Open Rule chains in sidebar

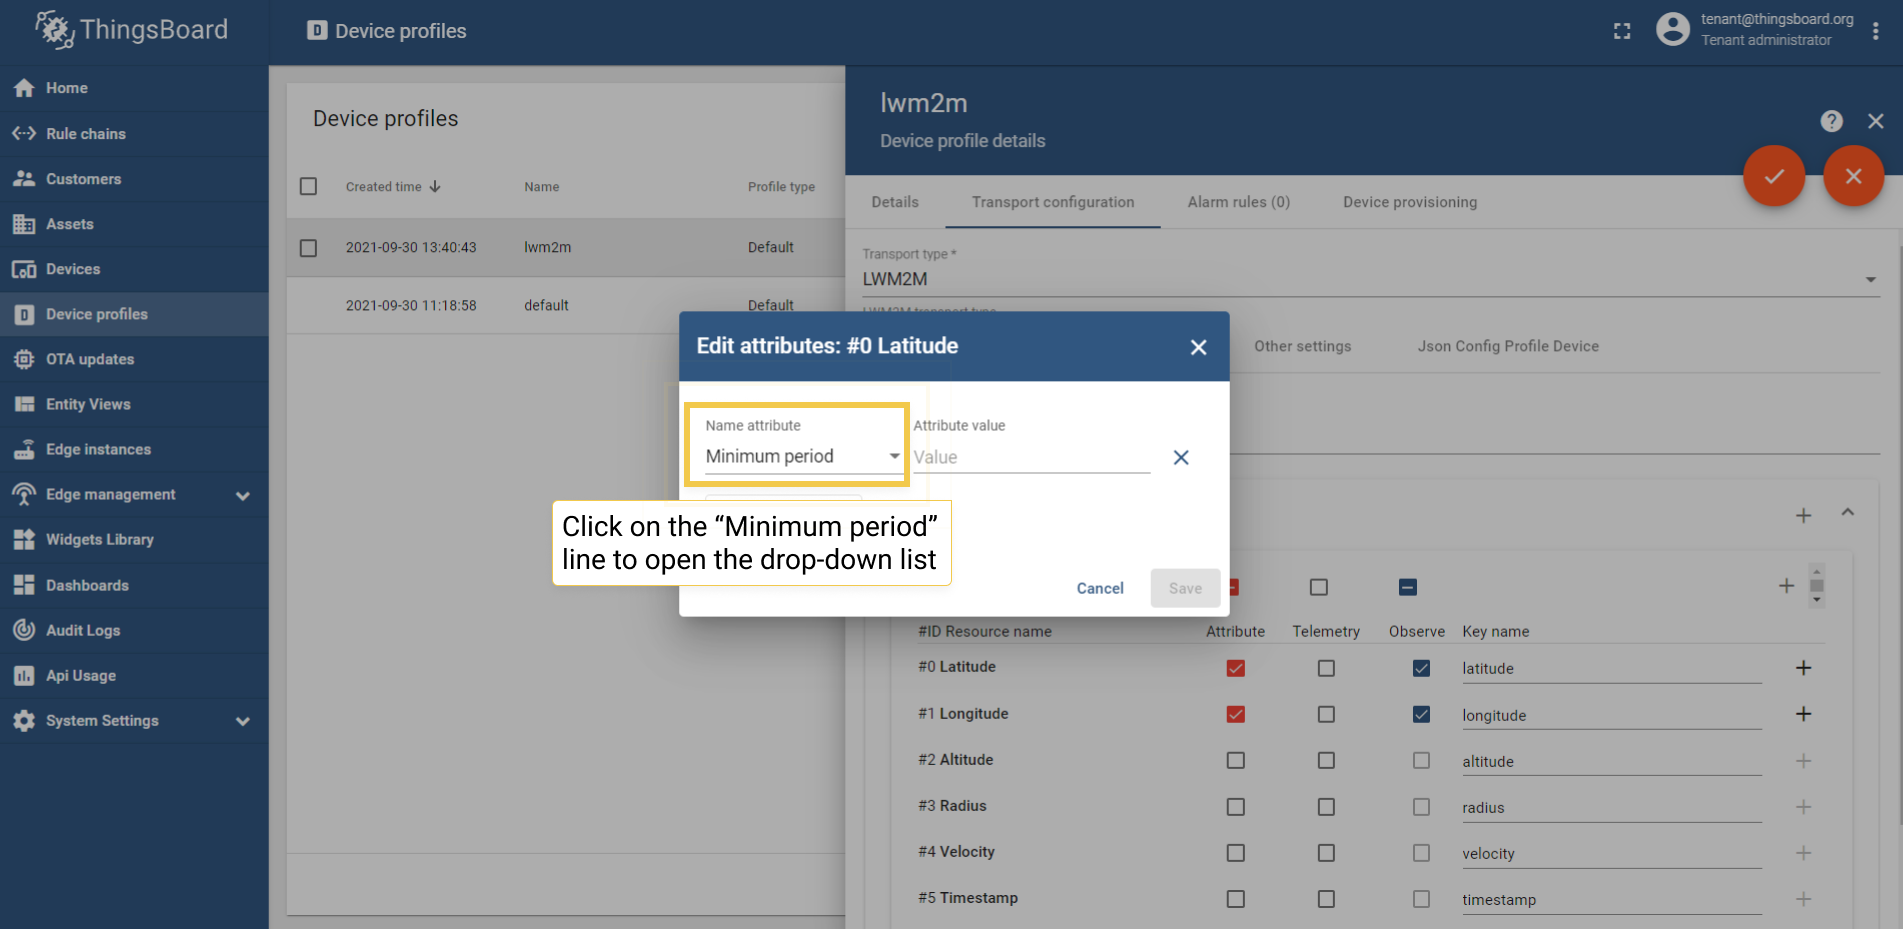134,133
